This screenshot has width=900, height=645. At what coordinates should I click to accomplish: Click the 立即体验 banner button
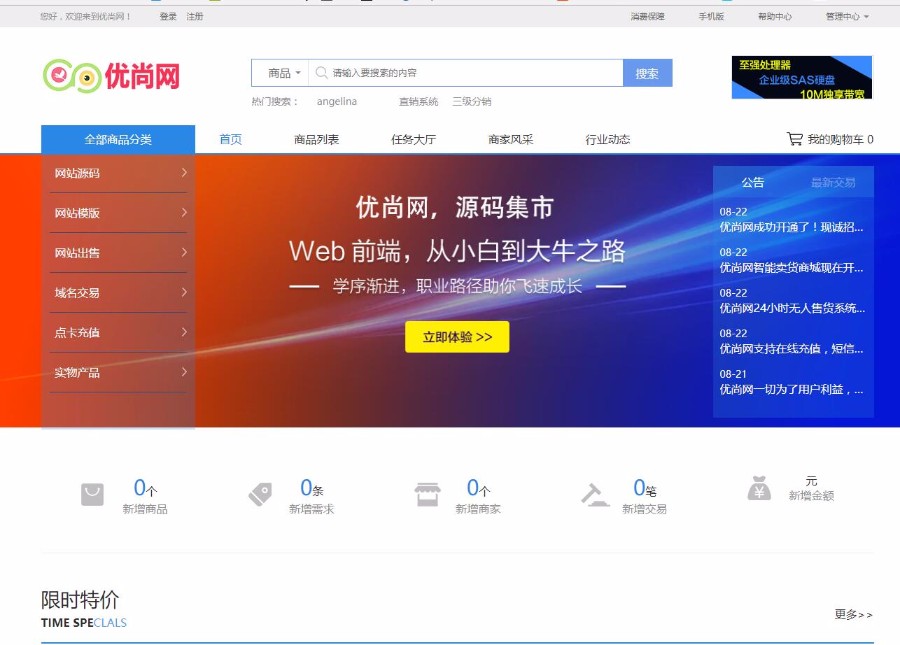[456, 337]
